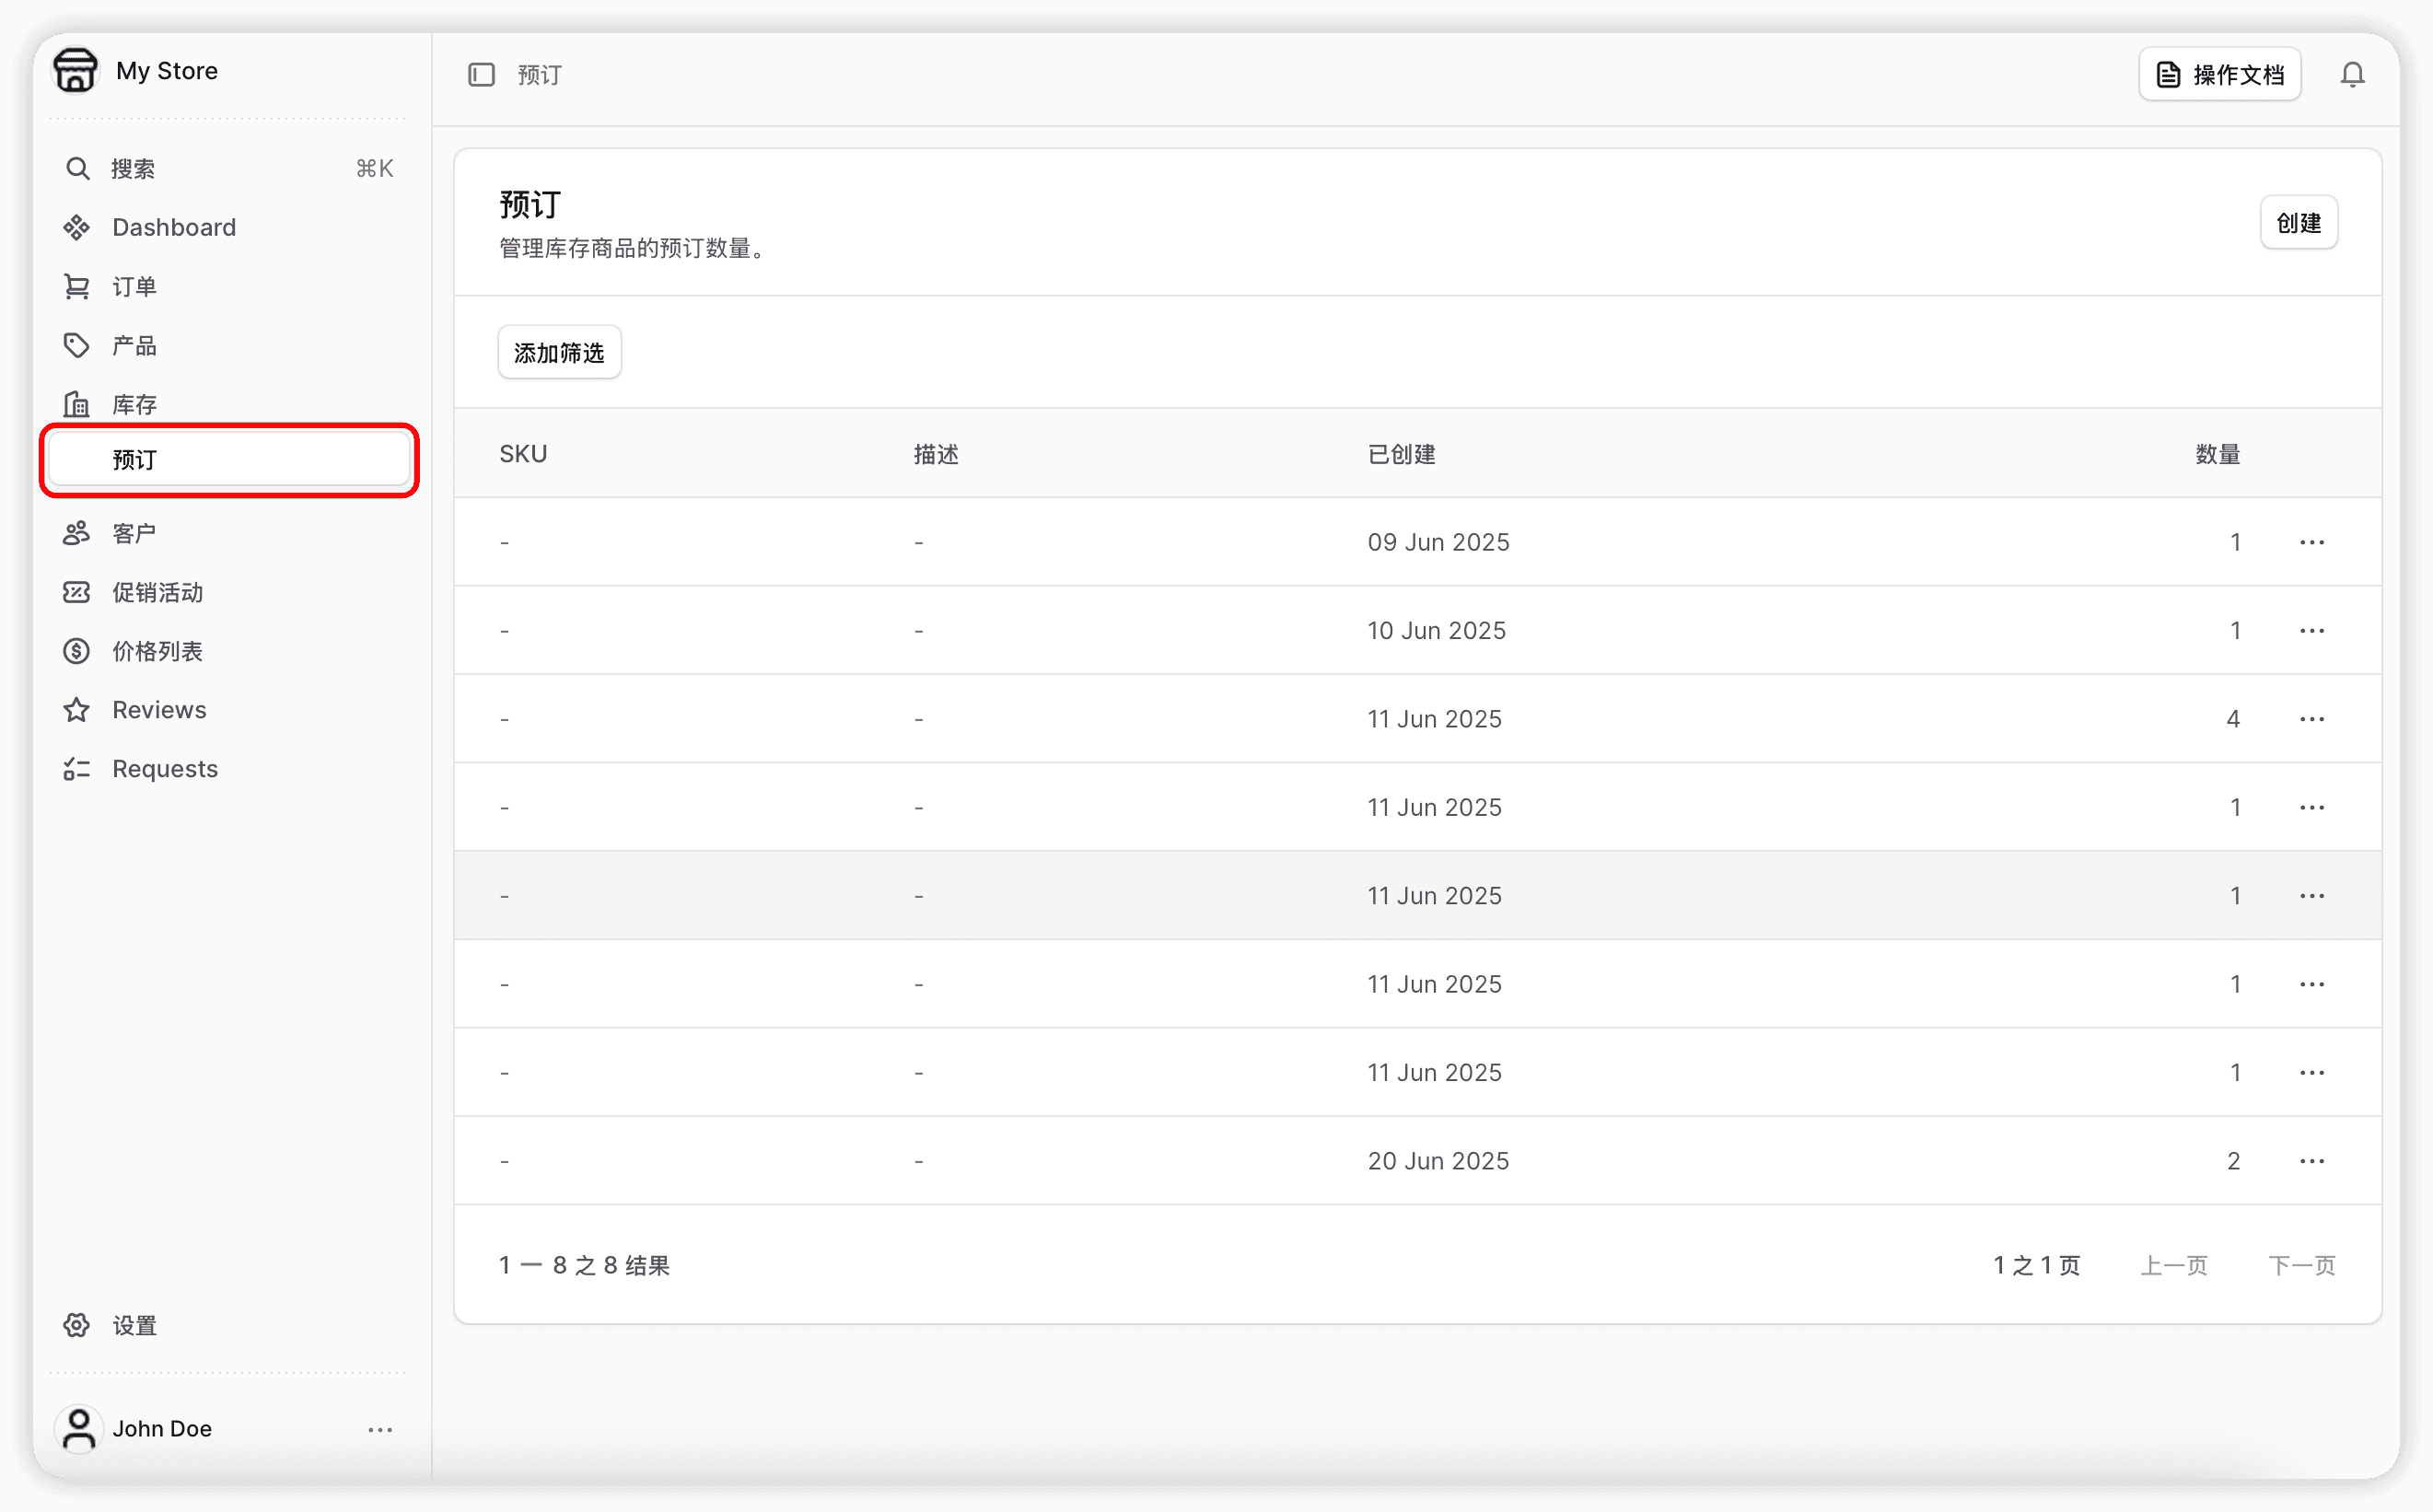Open the 添加筛选 filter dropdown

(x=559, y=352)
